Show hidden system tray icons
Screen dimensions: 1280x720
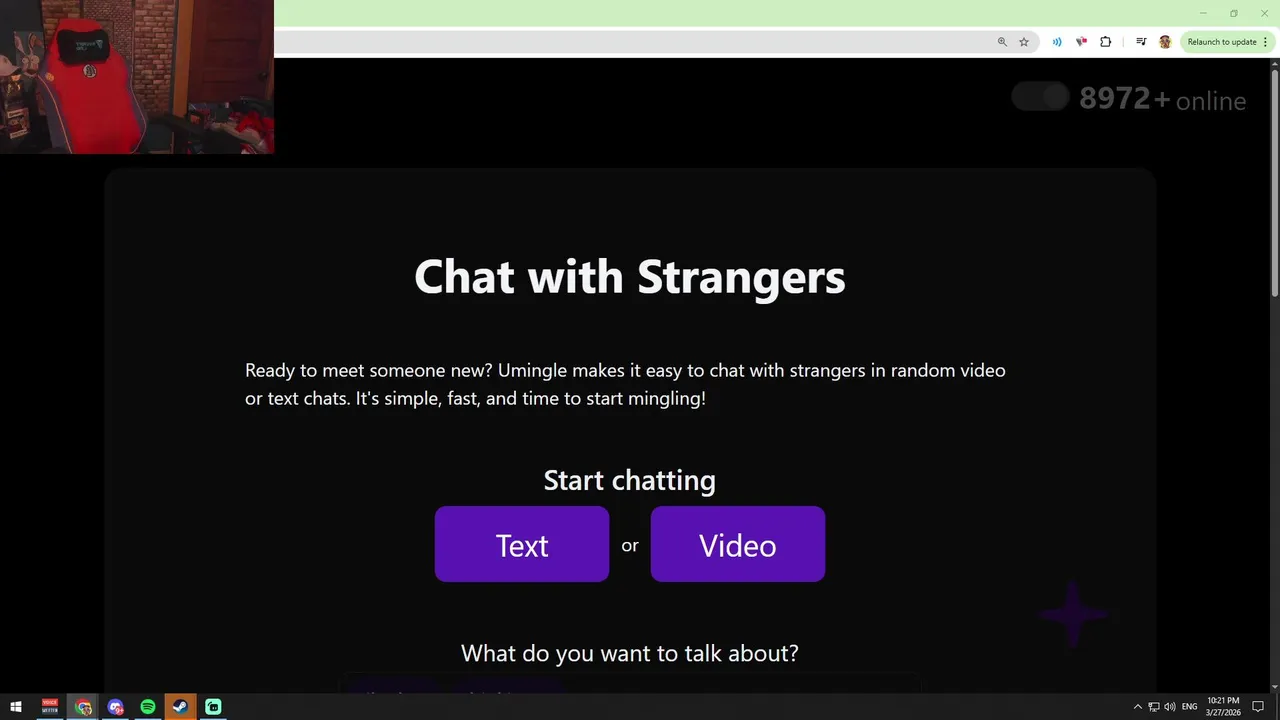(1137, 707)
